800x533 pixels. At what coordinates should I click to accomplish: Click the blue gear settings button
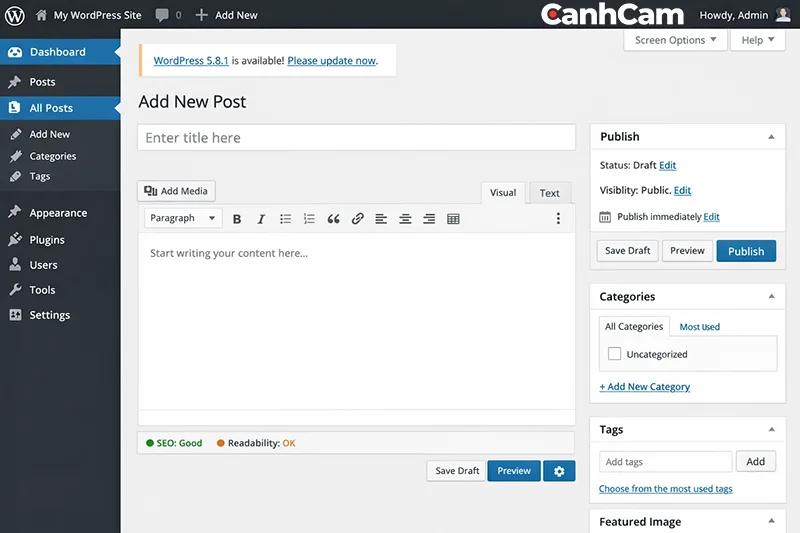coord(559,471)
